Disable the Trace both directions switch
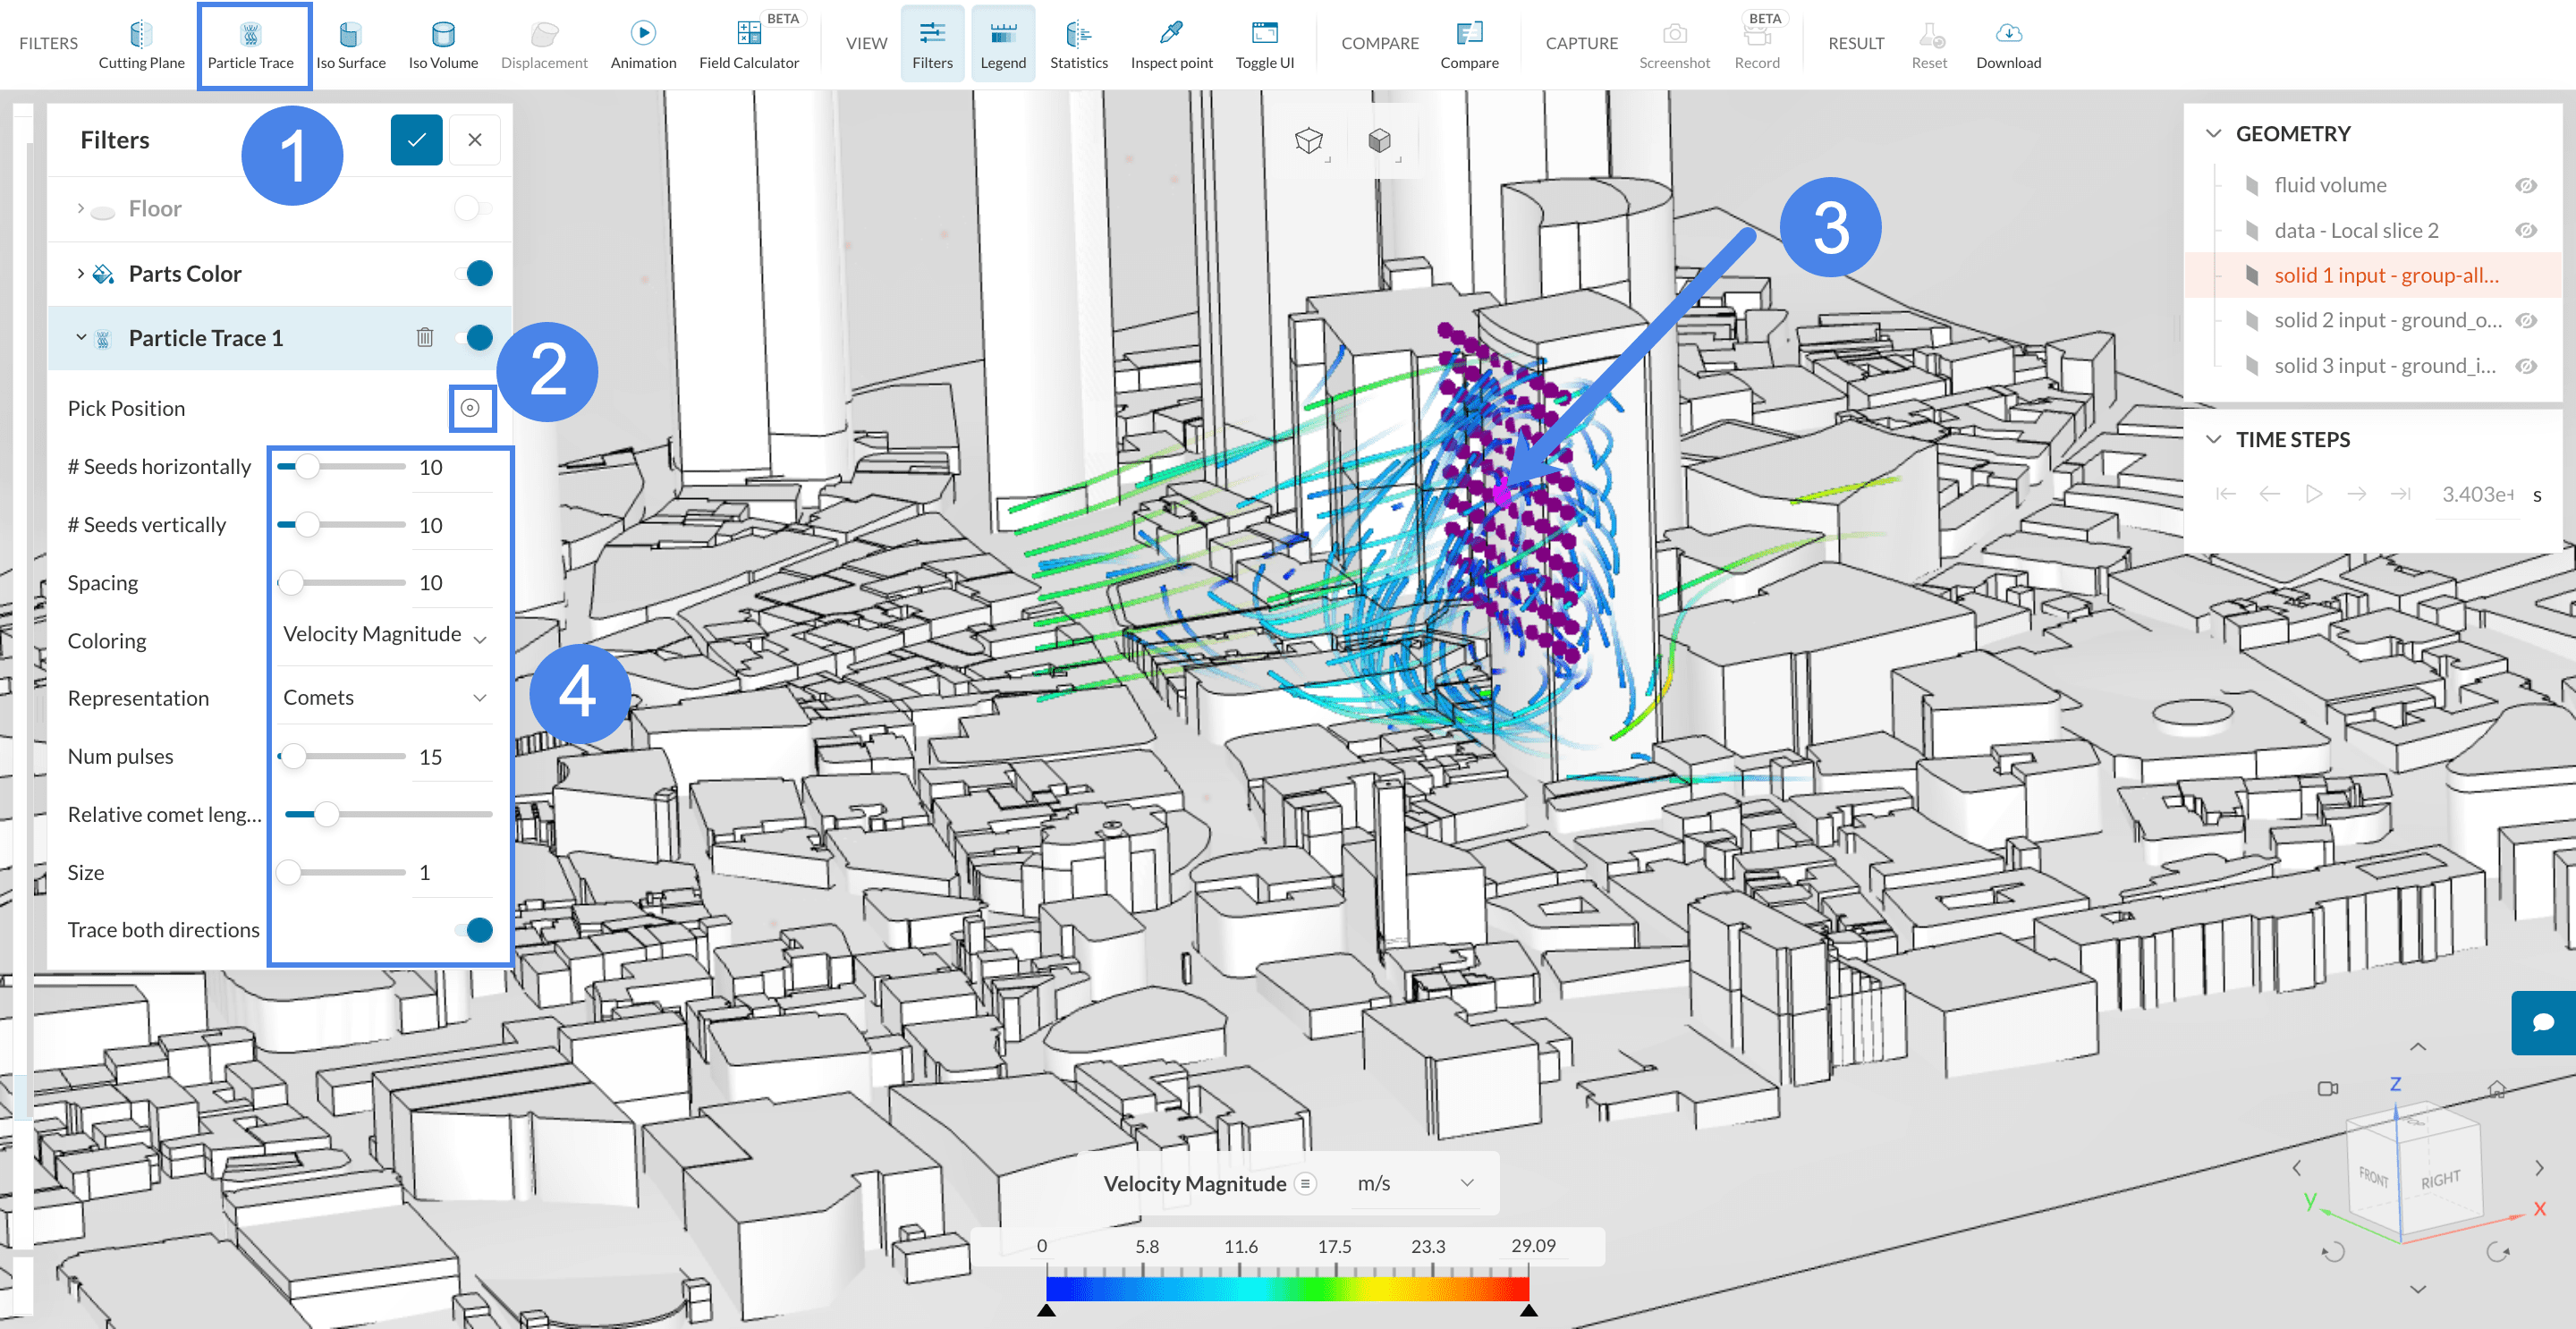The width and height of the screenshot is (2576, 1329). [x=474, y=930]
